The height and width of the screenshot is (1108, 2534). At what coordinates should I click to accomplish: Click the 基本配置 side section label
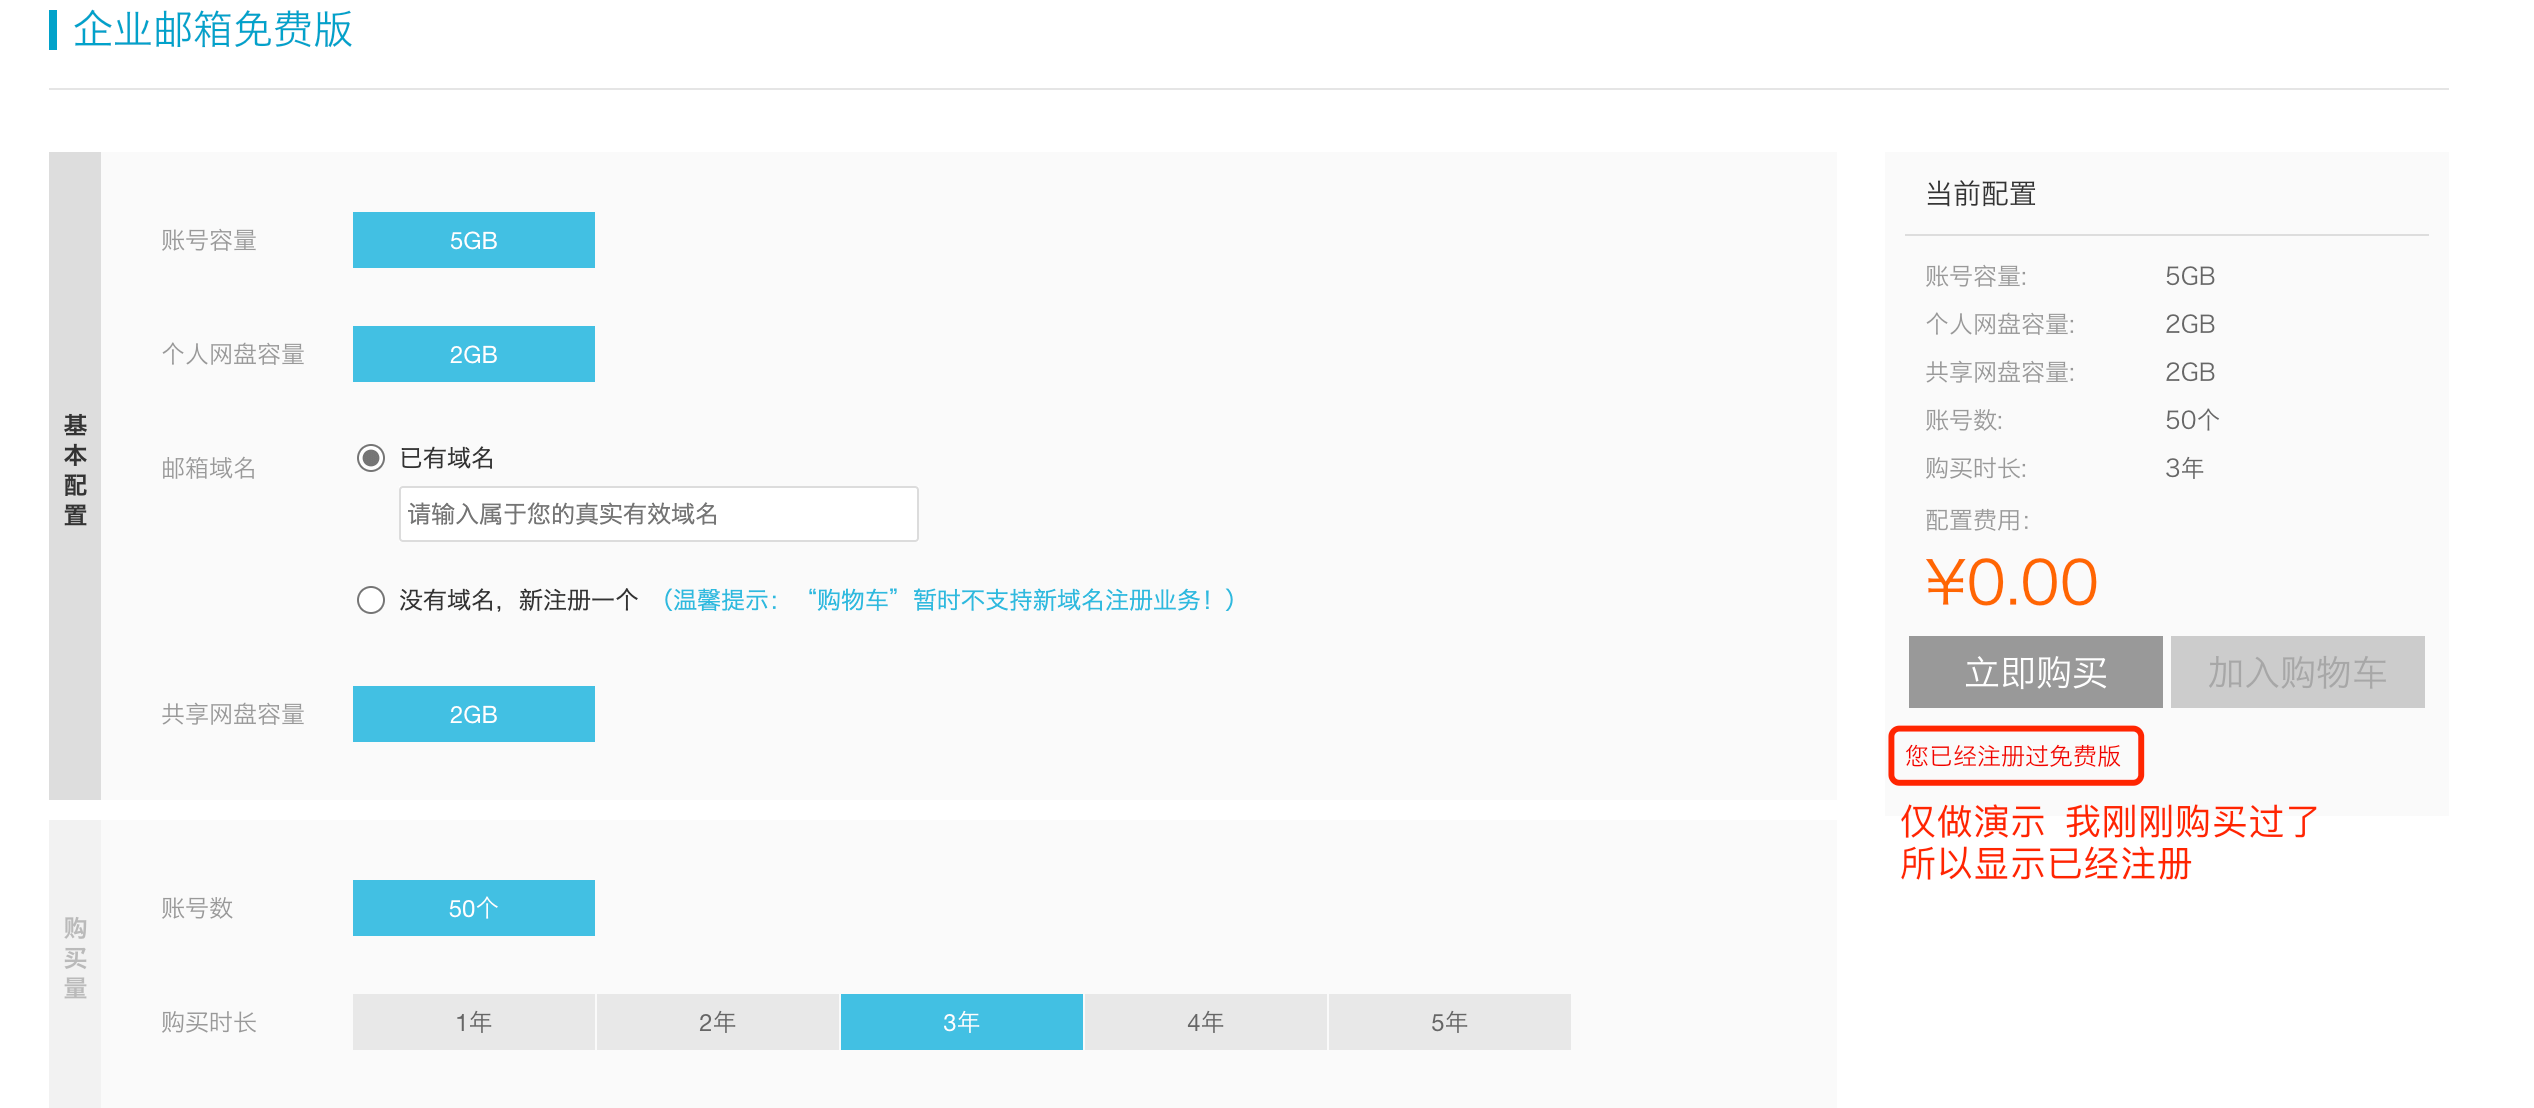coord(75,470)
